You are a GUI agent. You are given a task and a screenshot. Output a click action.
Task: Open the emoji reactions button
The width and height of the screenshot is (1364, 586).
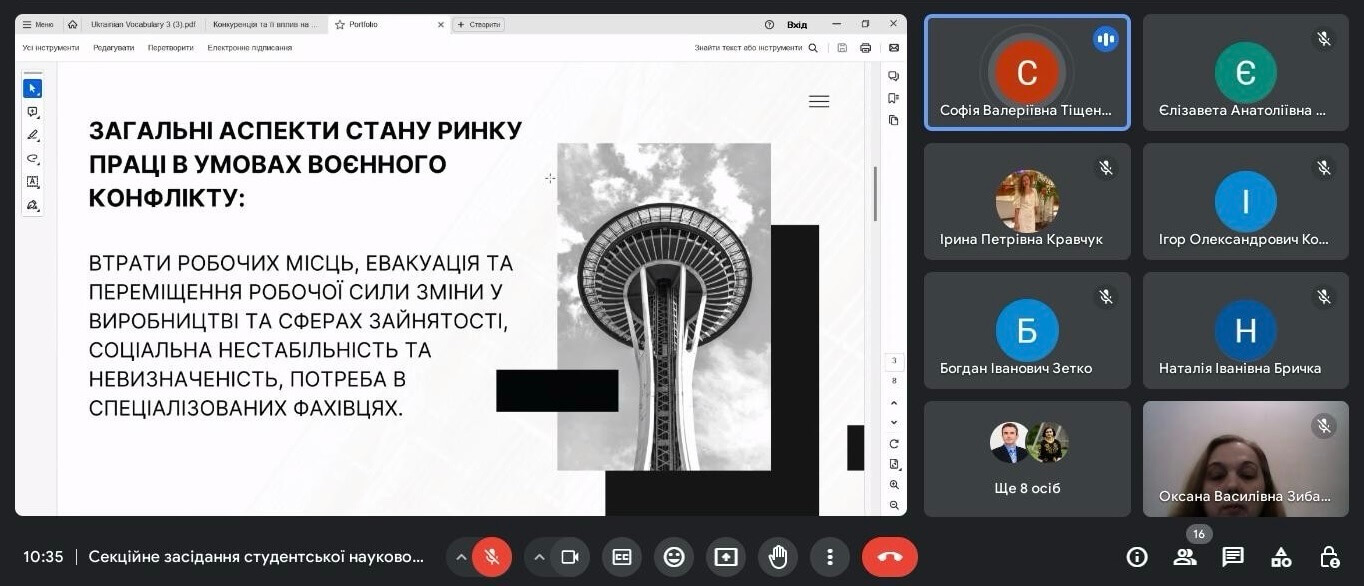tap(674, 557)
